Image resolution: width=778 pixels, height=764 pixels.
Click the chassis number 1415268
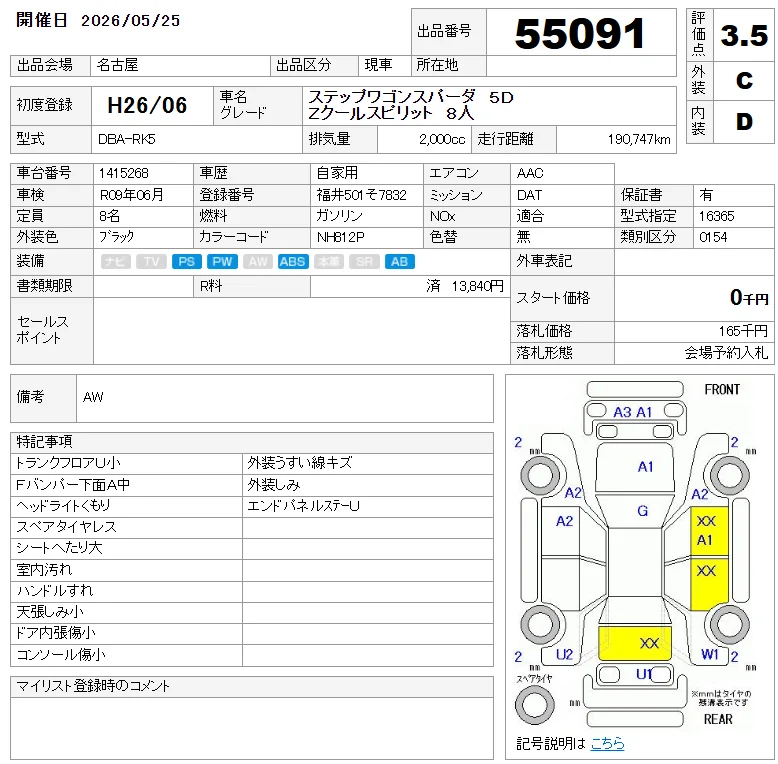click(x=123, y=173)
